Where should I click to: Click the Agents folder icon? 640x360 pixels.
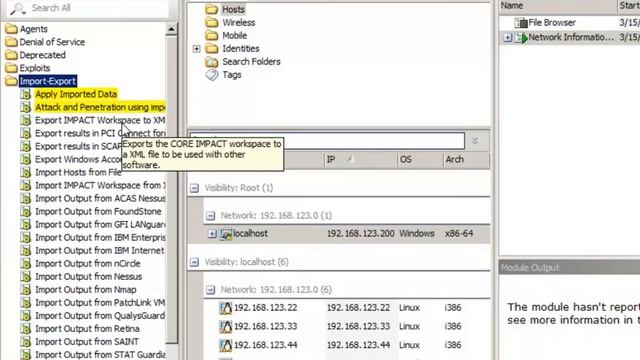click(x=12, y=29)
